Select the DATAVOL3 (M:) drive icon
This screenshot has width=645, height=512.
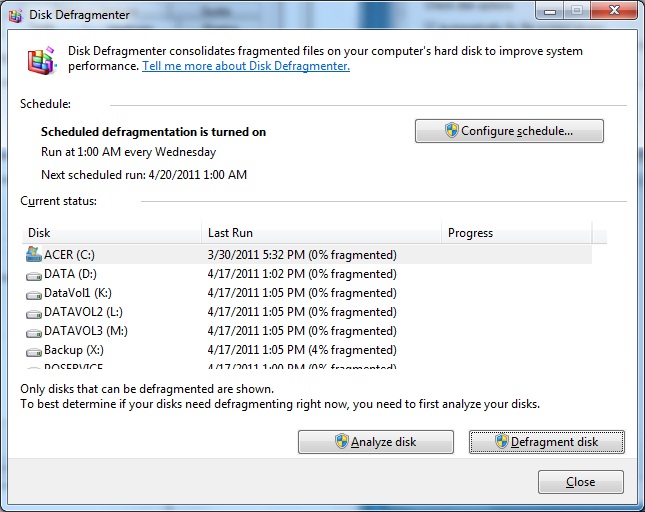tap(34, 332)
